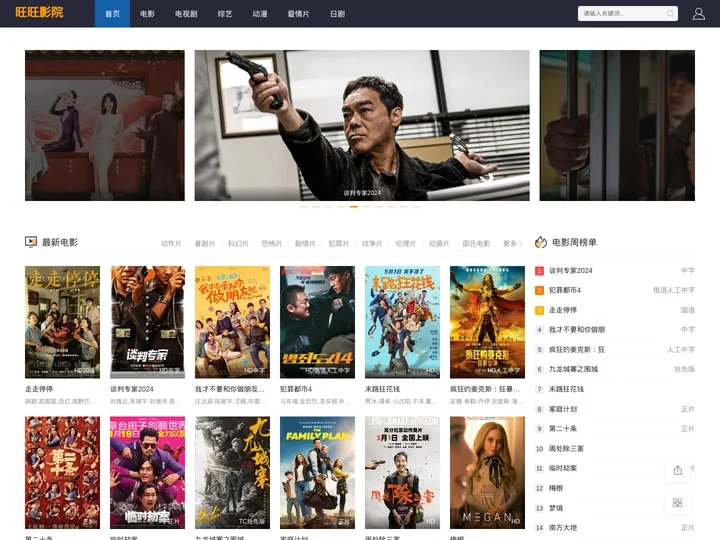Viewport: 720px width, 540px height.
Task: Filter by 剧情片 genre
Action: [305, 243]
